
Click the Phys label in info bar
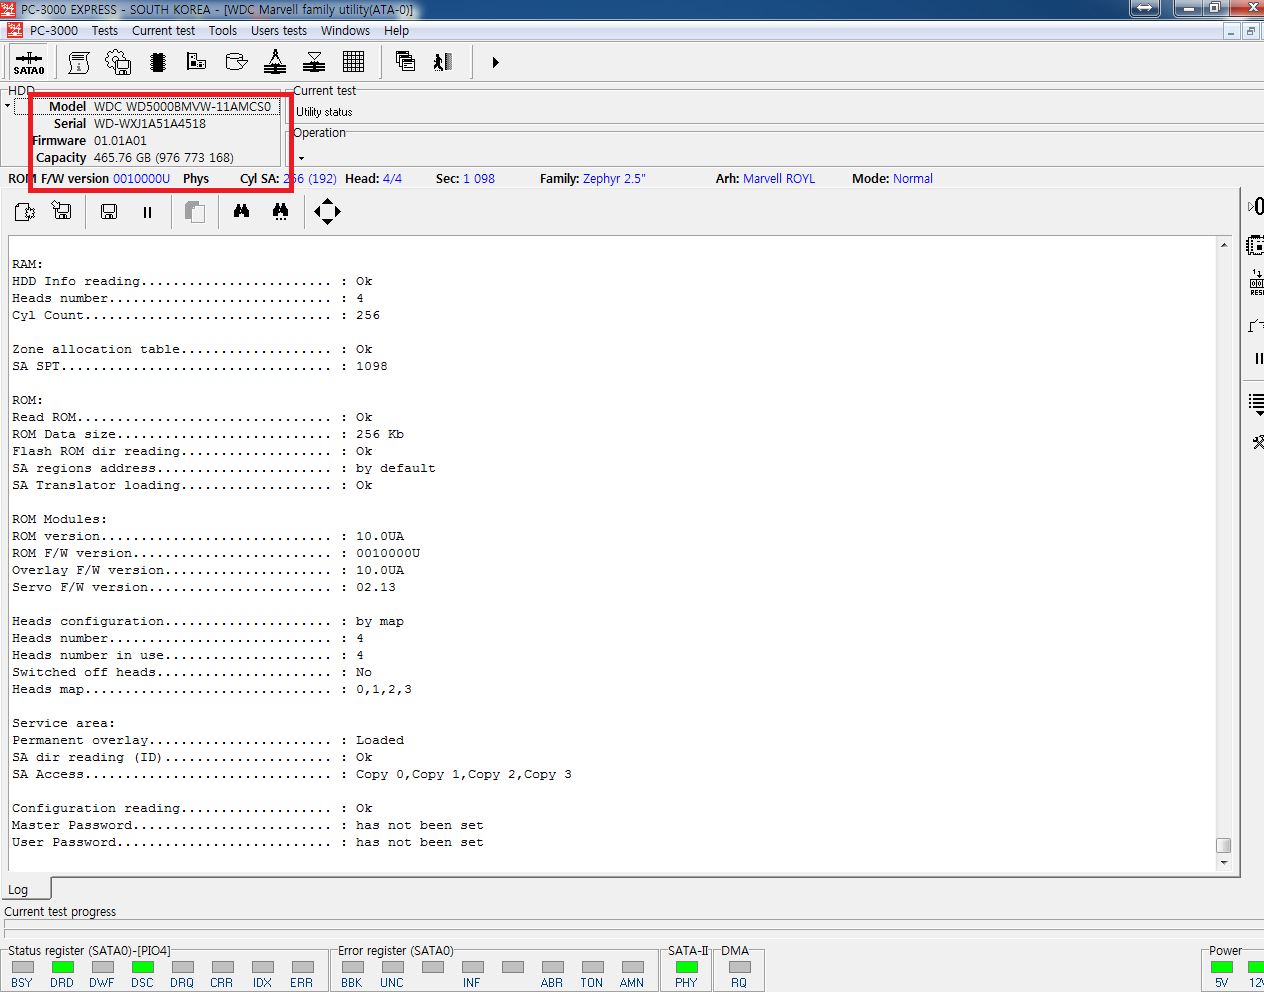point(196,178)
